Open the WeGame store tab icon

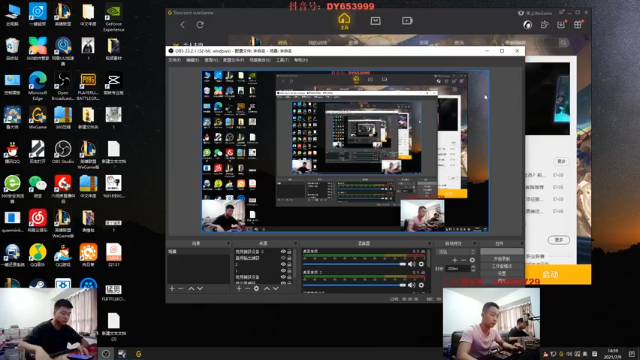coord(376,20)
